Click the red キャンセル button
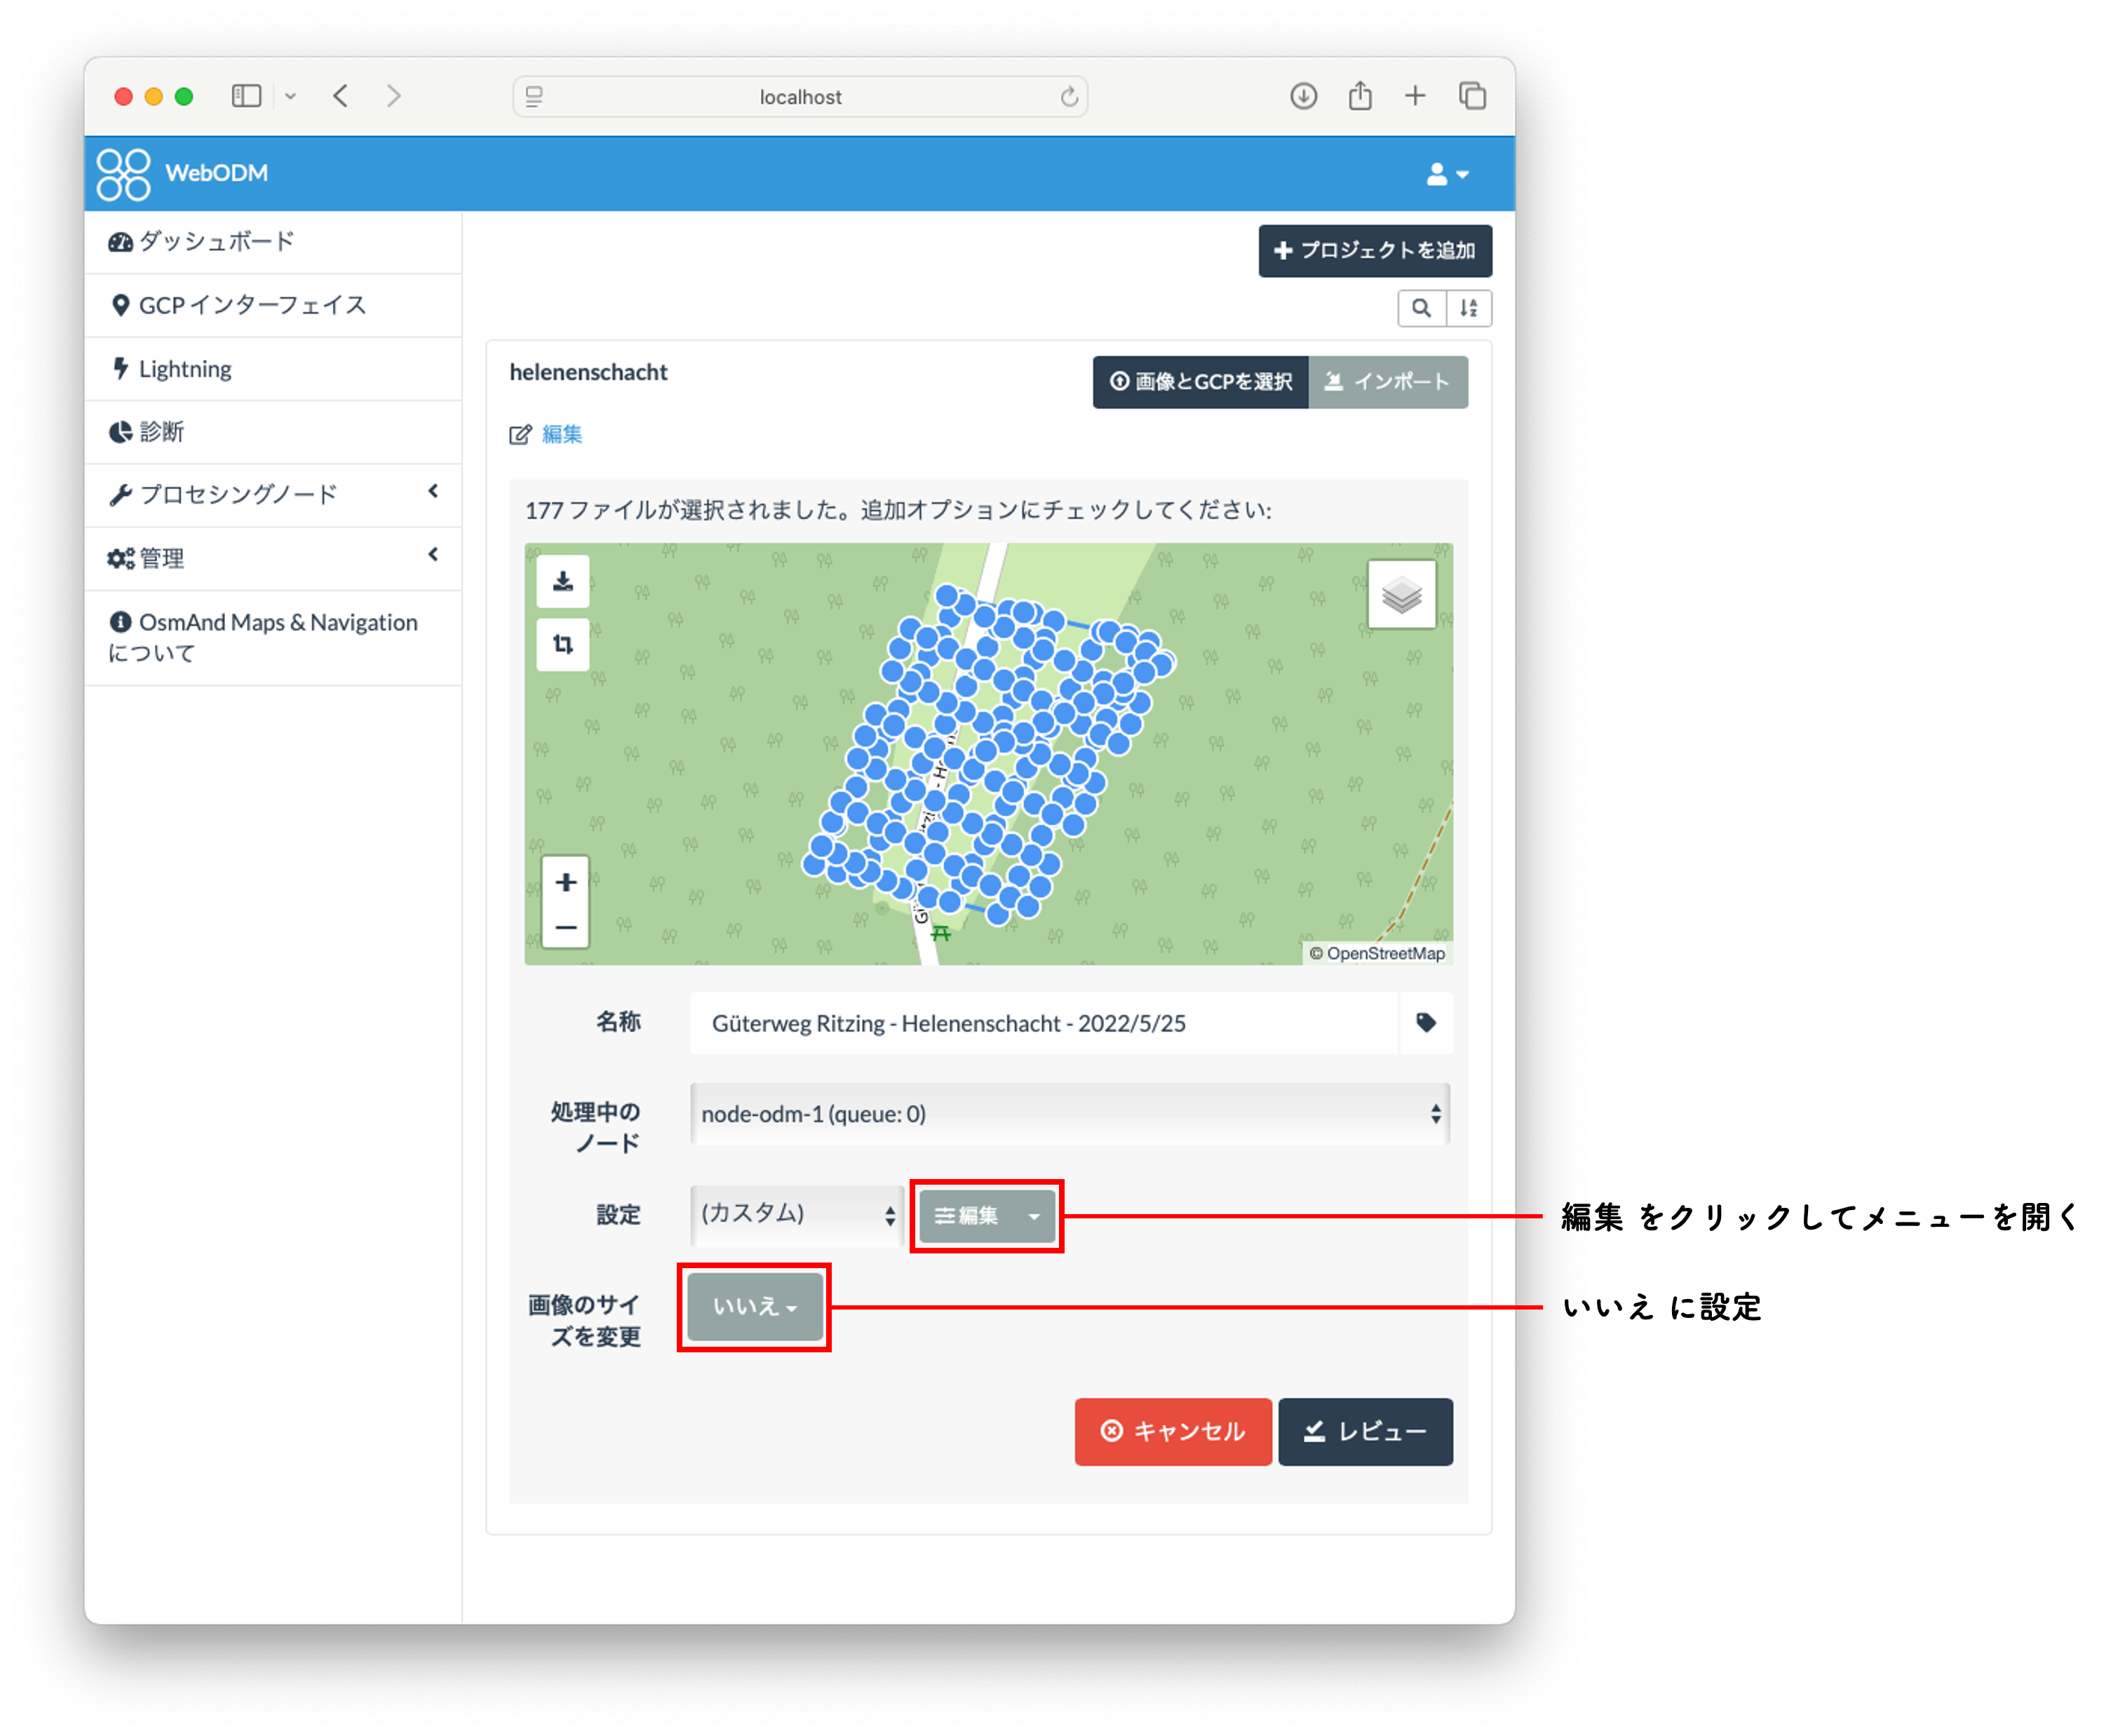The image size is (2118, 1736). [x=1173, y=1432]
